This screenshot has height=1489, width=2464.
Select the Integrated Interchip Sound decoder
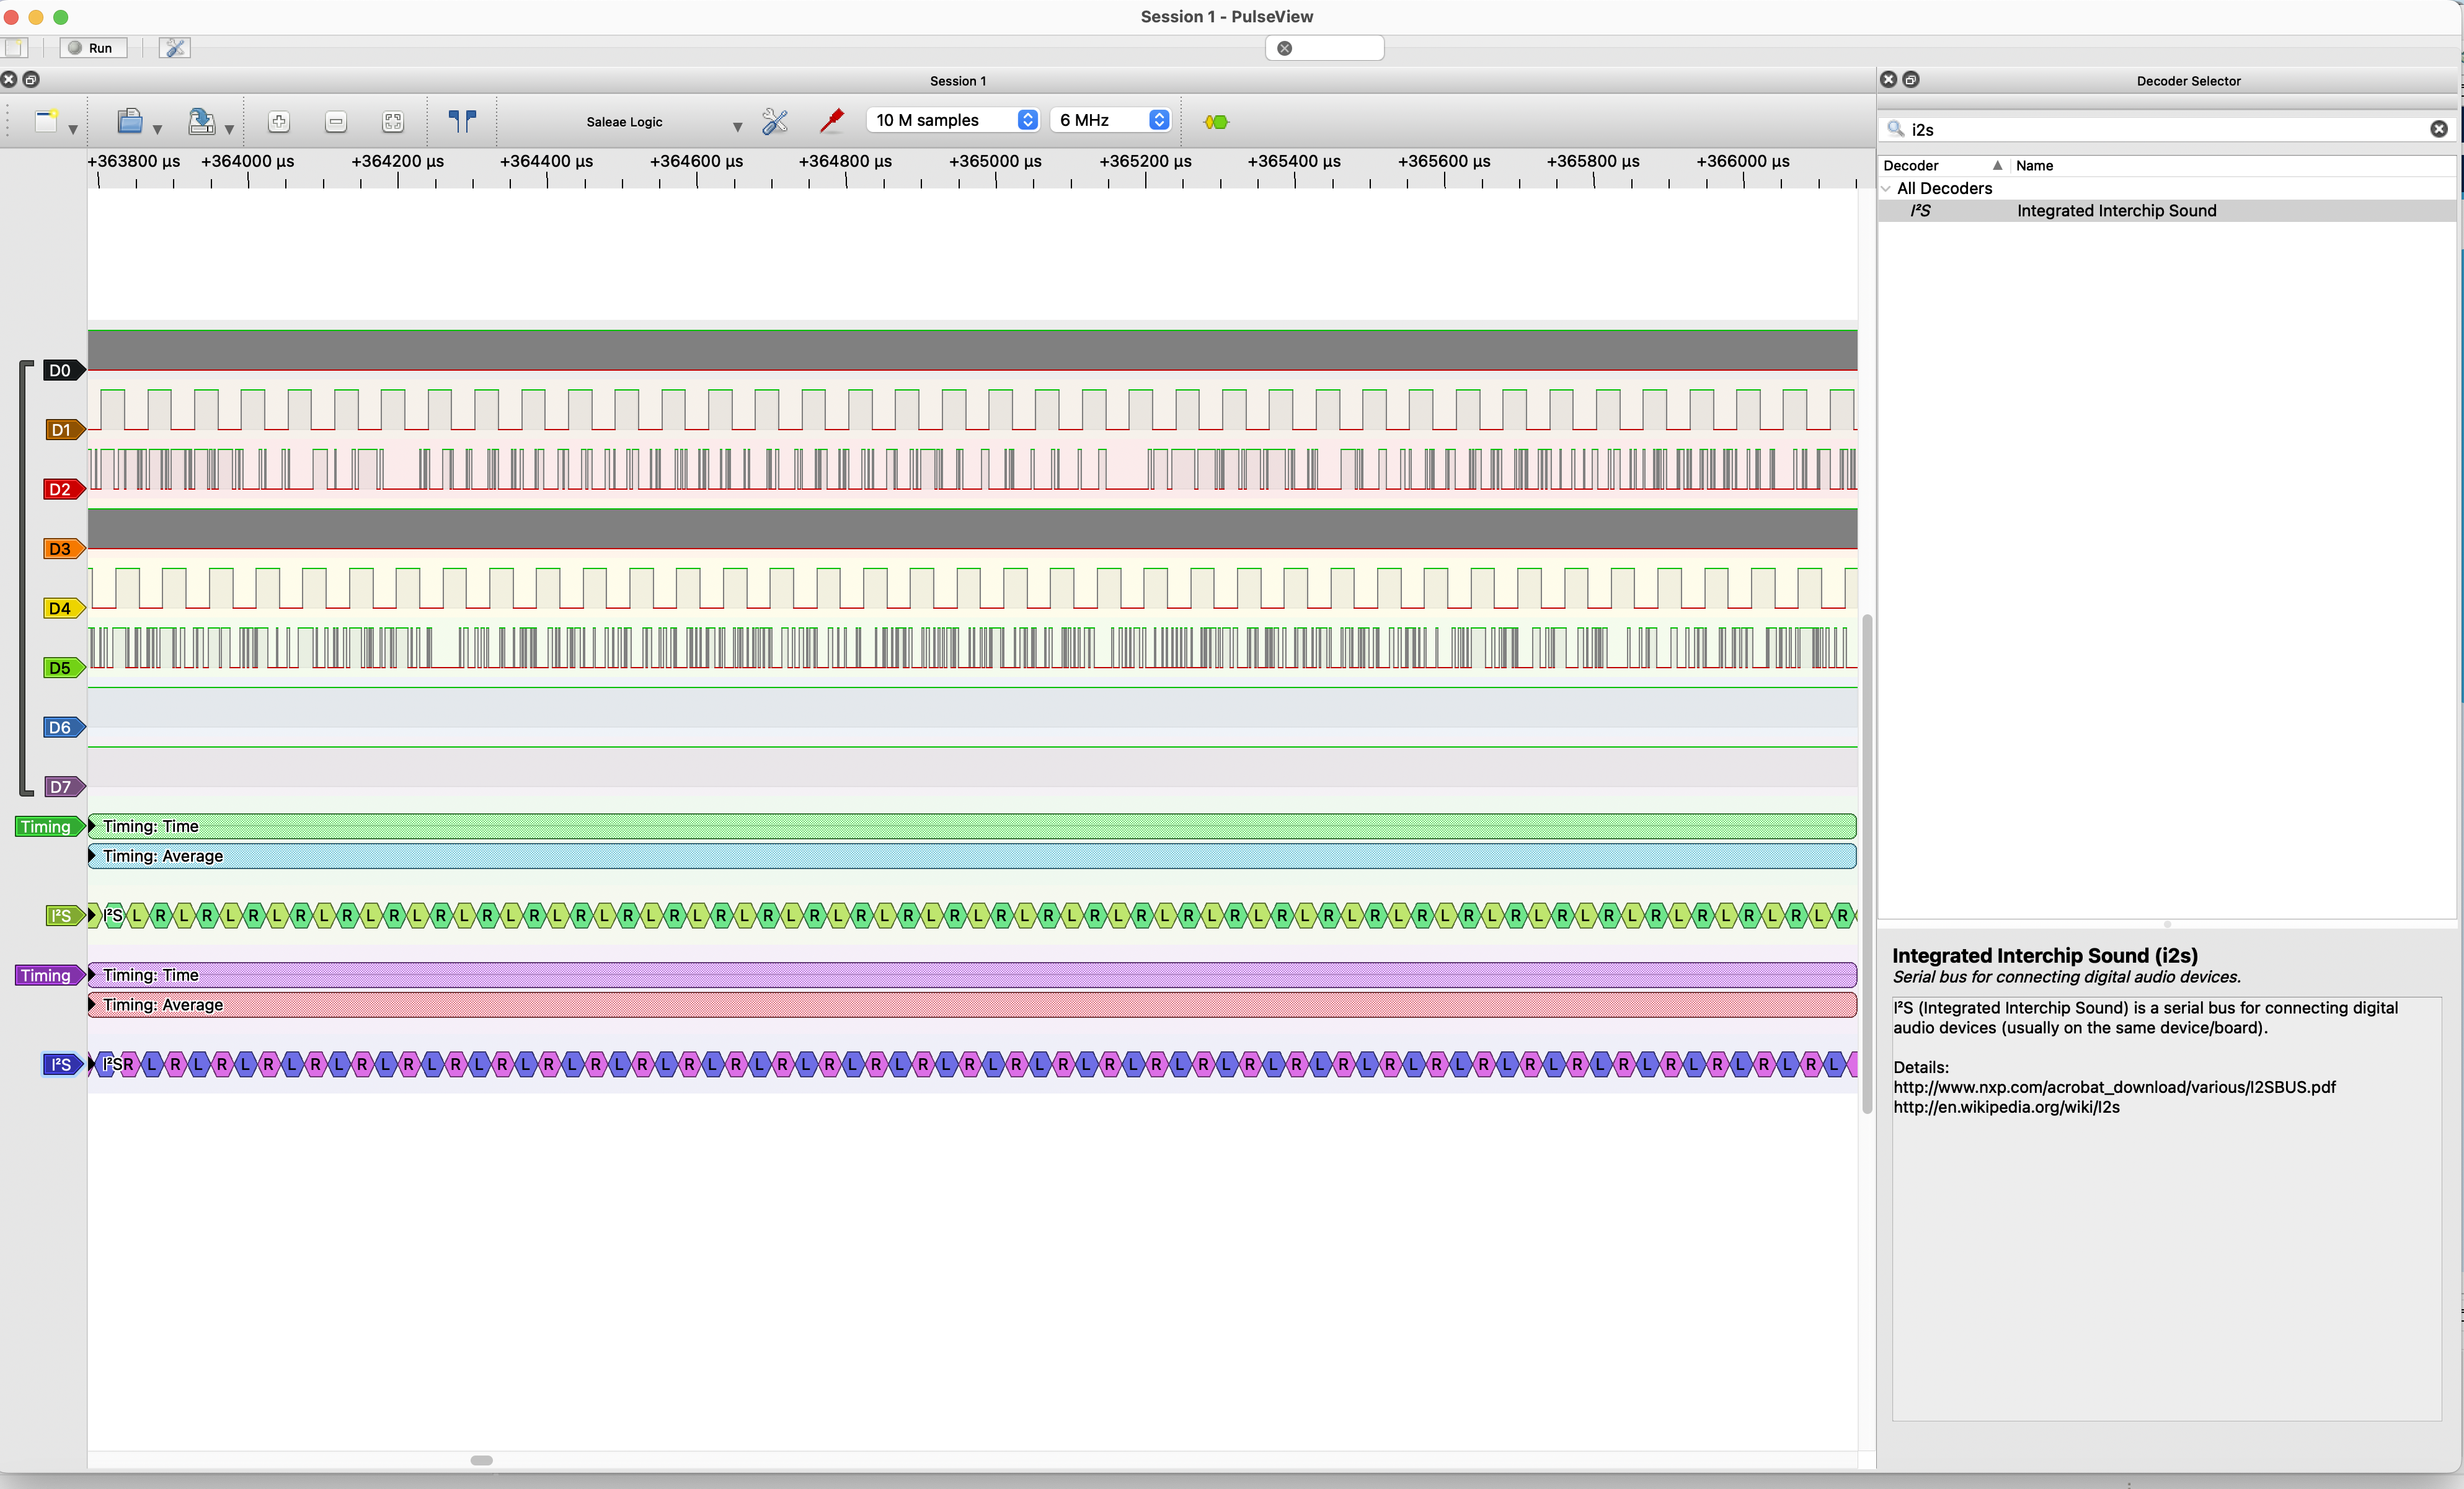[2116, 210]
